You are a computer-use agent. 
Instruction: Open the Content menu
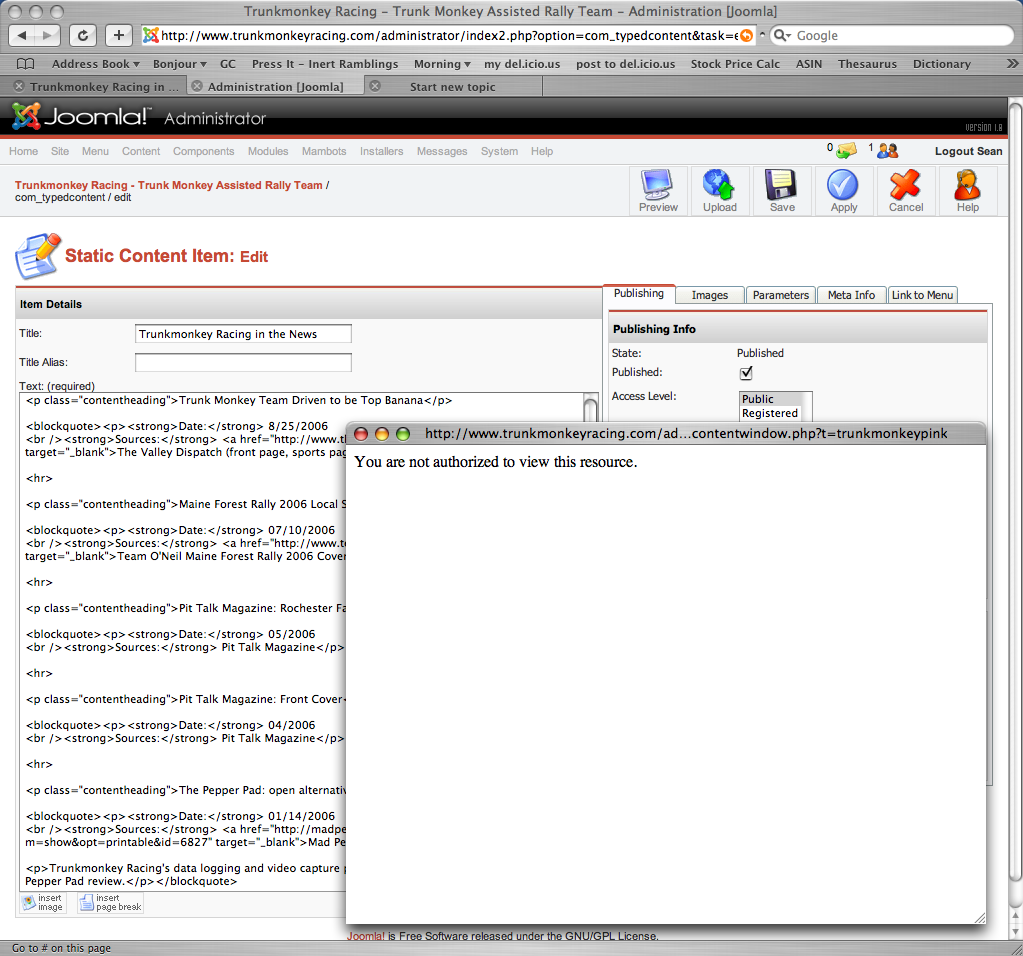141,151
